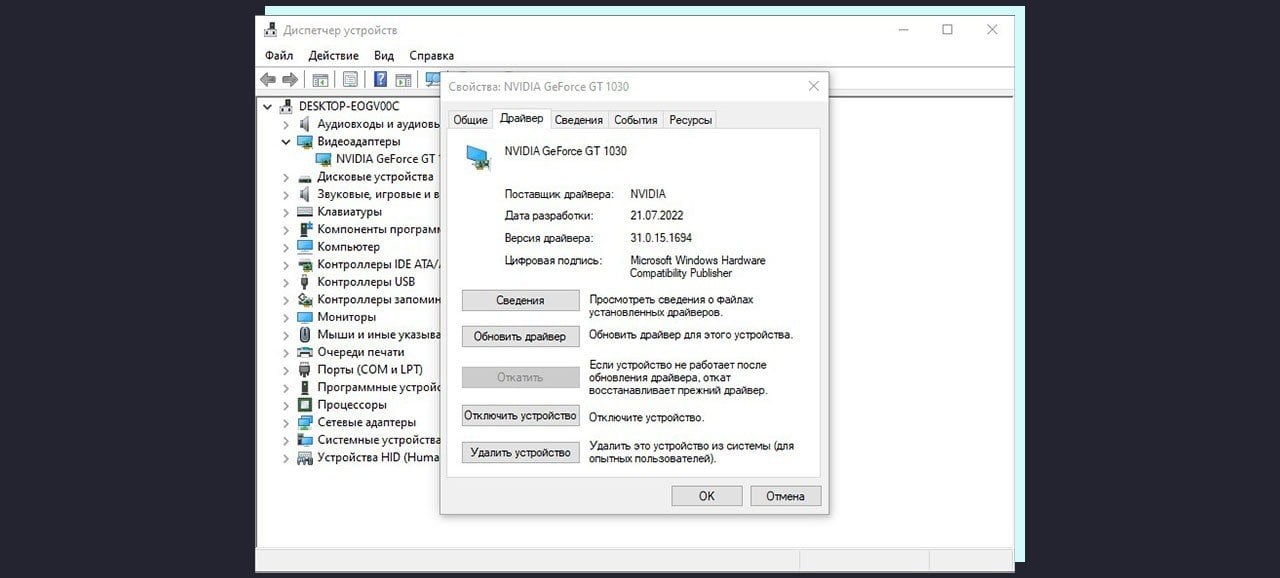Click the drive icon beside Дисковые устройства
Image resolution: width=1280 pixels, height=578 pixels.
[x=306, y=177]
